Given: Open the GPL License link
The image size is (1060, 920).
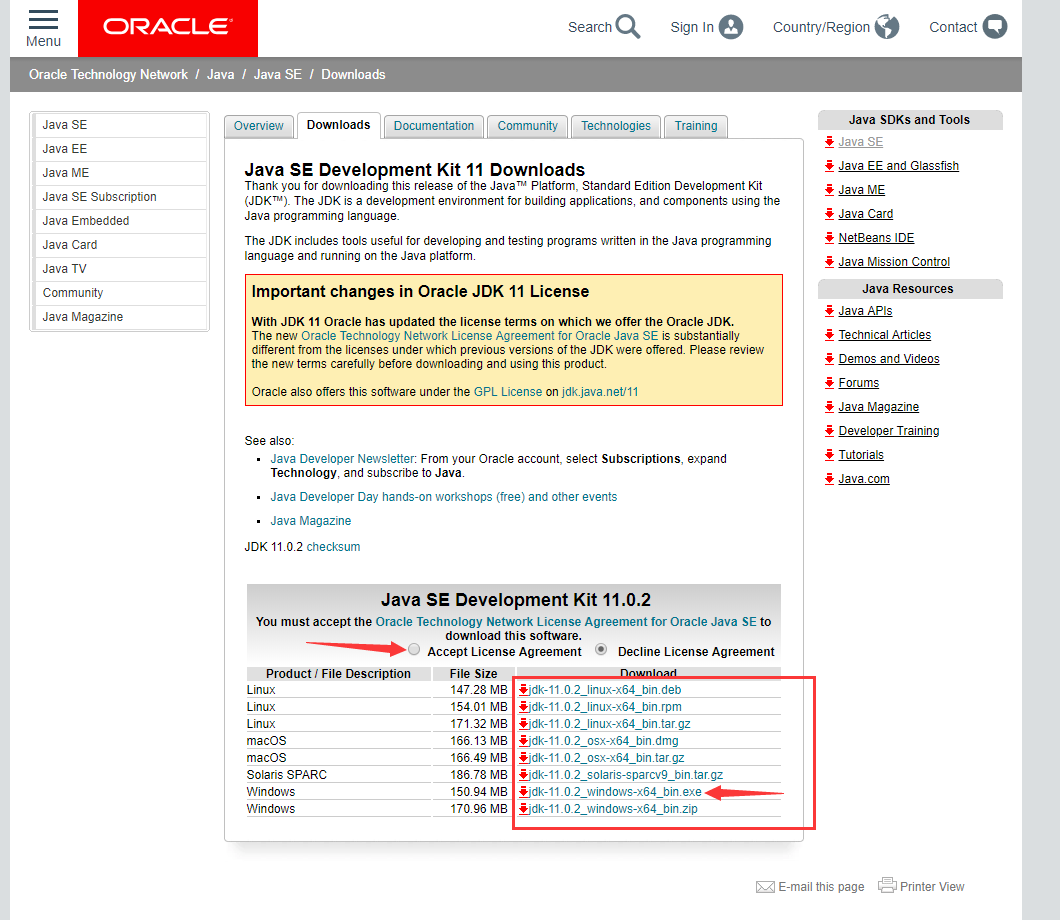Looking at the screenshot, I should pyautogui.click(x=508, y=391).
